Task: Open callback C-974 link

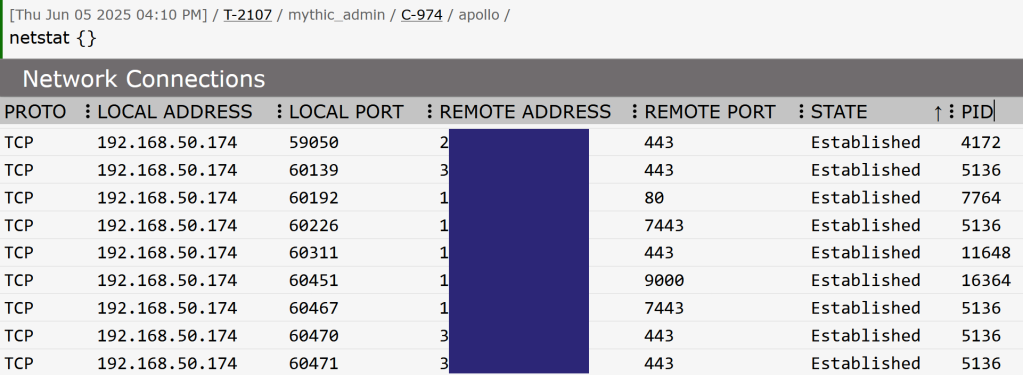Action: (421, 14)
